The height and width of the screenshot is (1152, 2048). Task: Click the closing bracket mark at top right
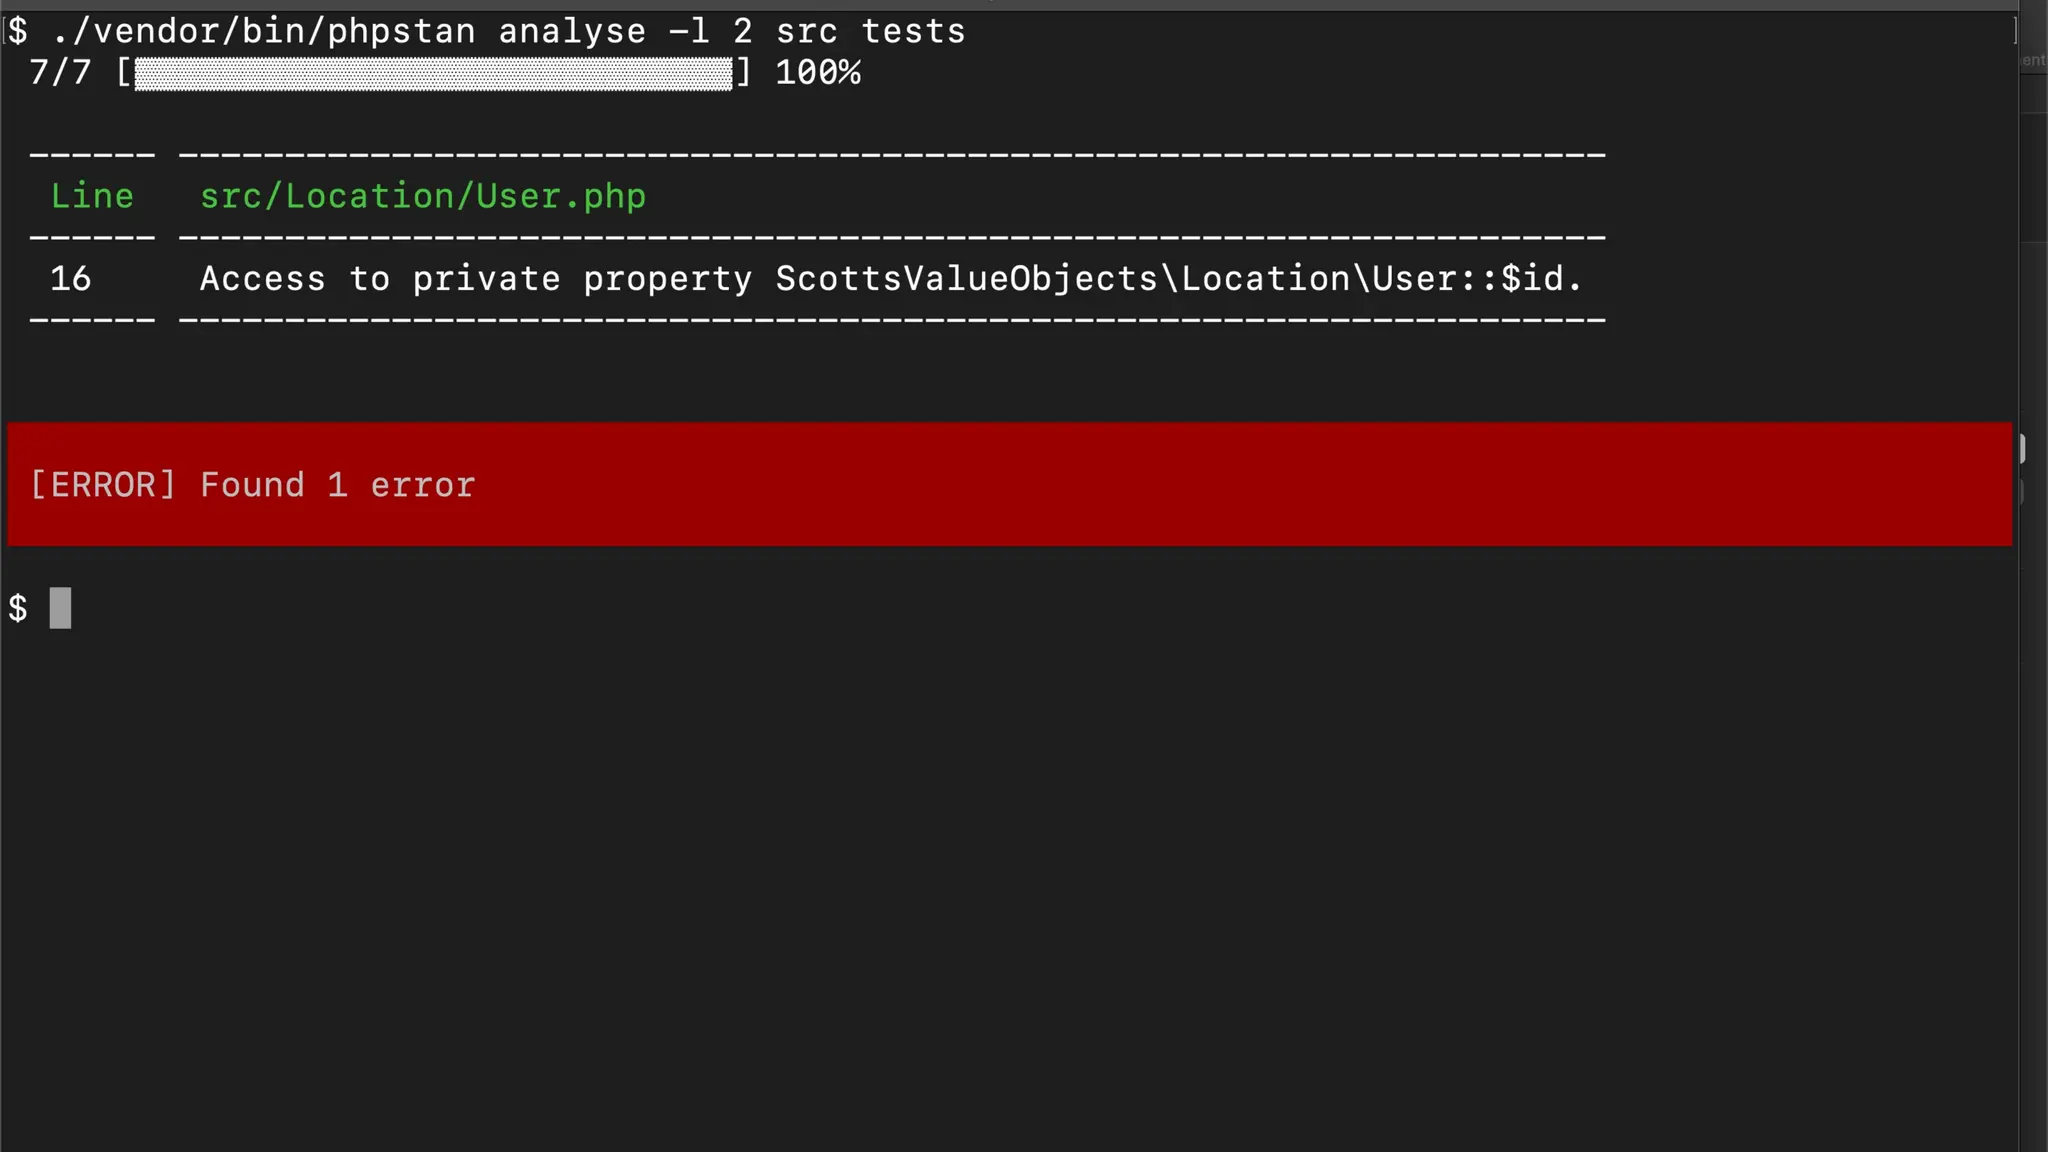tap(2015, 31)
